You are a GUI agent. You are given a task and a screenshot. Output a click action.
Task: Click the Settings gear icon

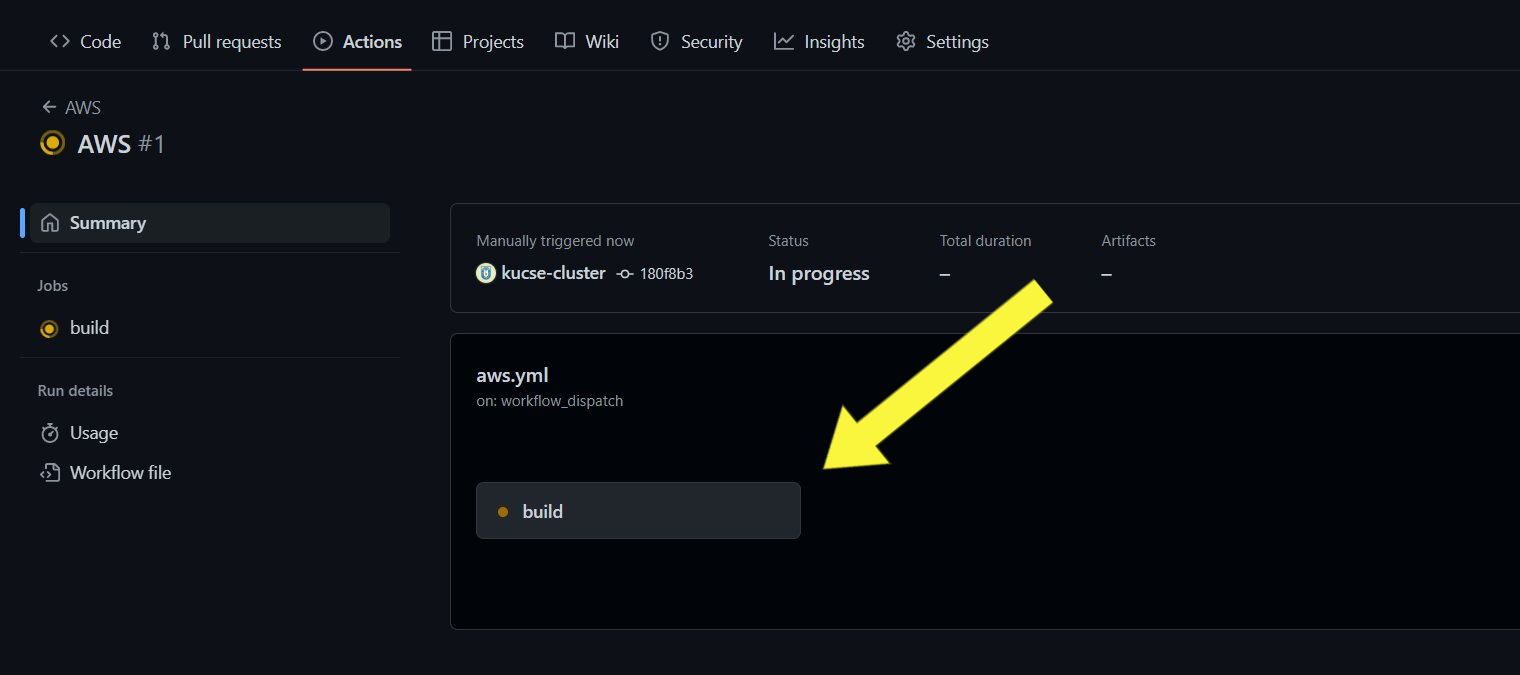pyautogui.click(x=906, y=41)
